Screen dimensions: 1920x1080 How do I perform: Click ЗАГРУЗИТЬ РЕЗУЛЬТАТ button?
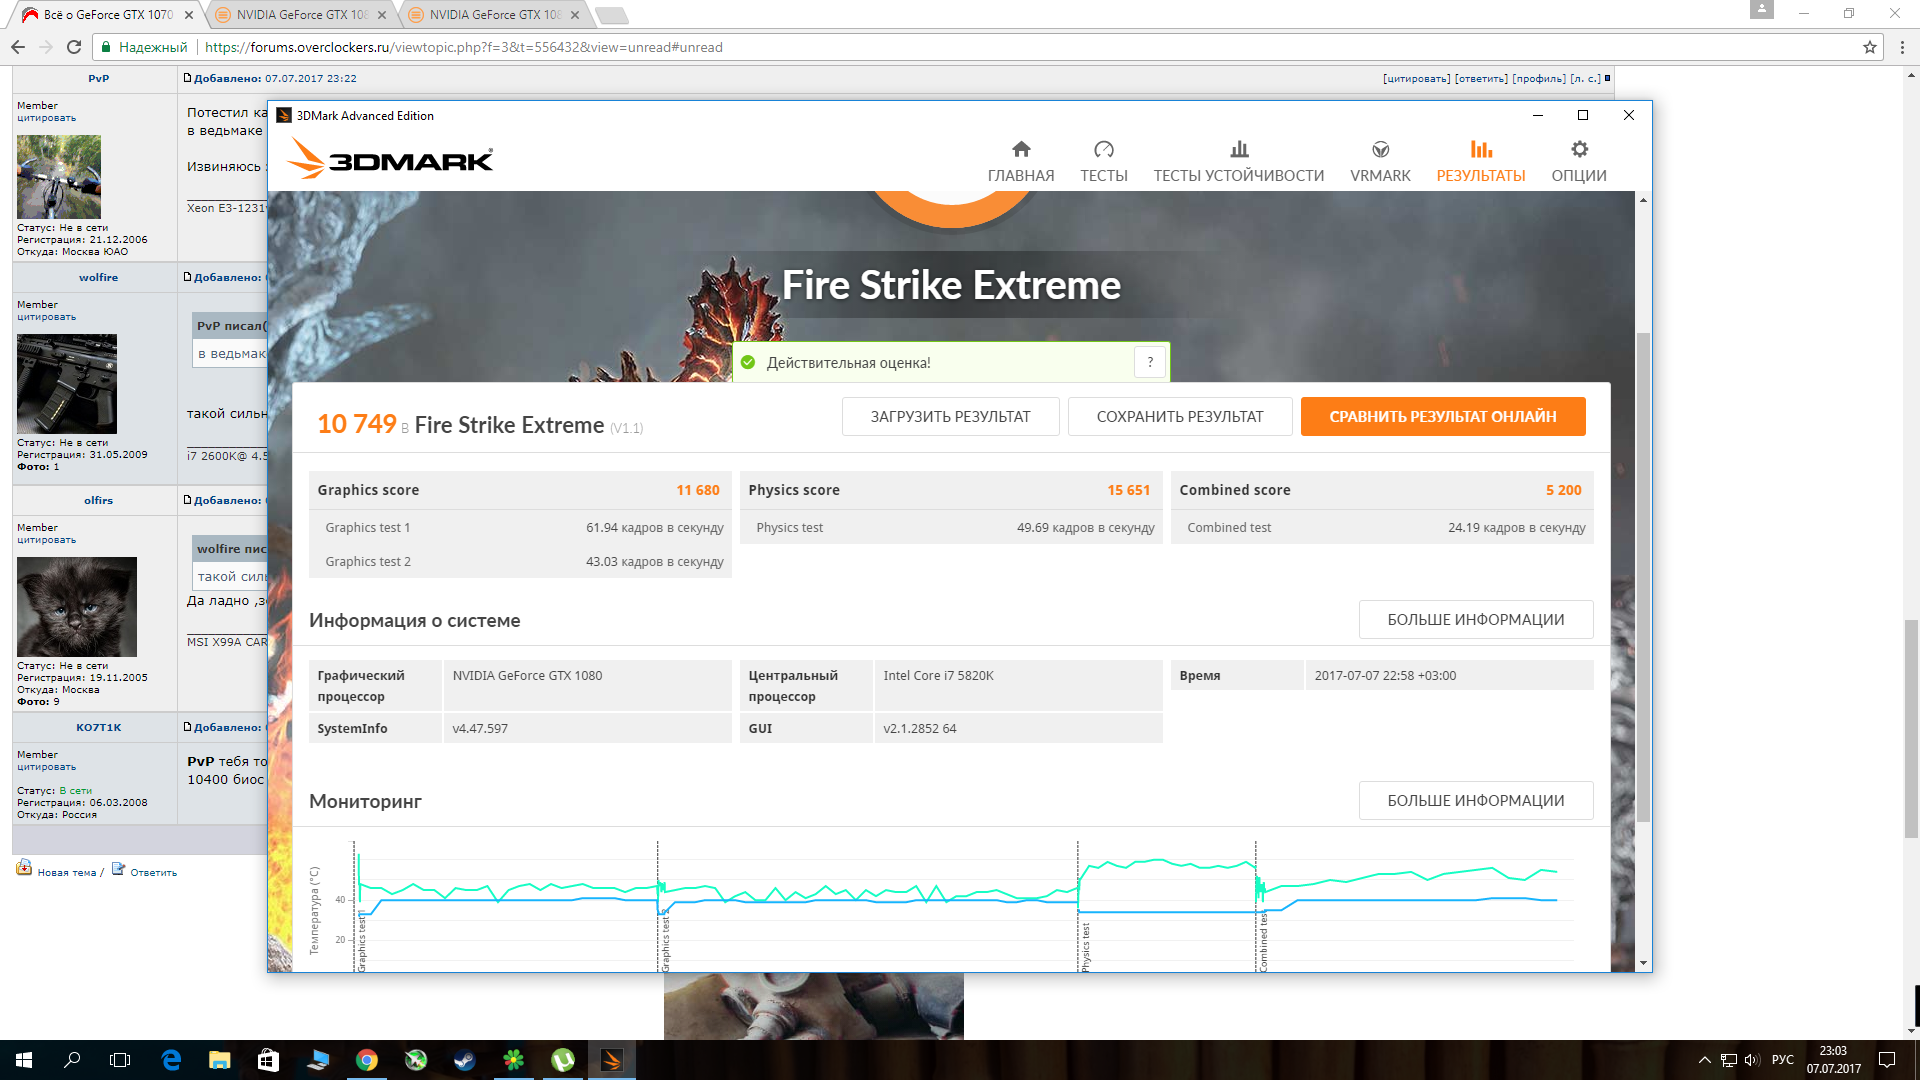[950, 417]
